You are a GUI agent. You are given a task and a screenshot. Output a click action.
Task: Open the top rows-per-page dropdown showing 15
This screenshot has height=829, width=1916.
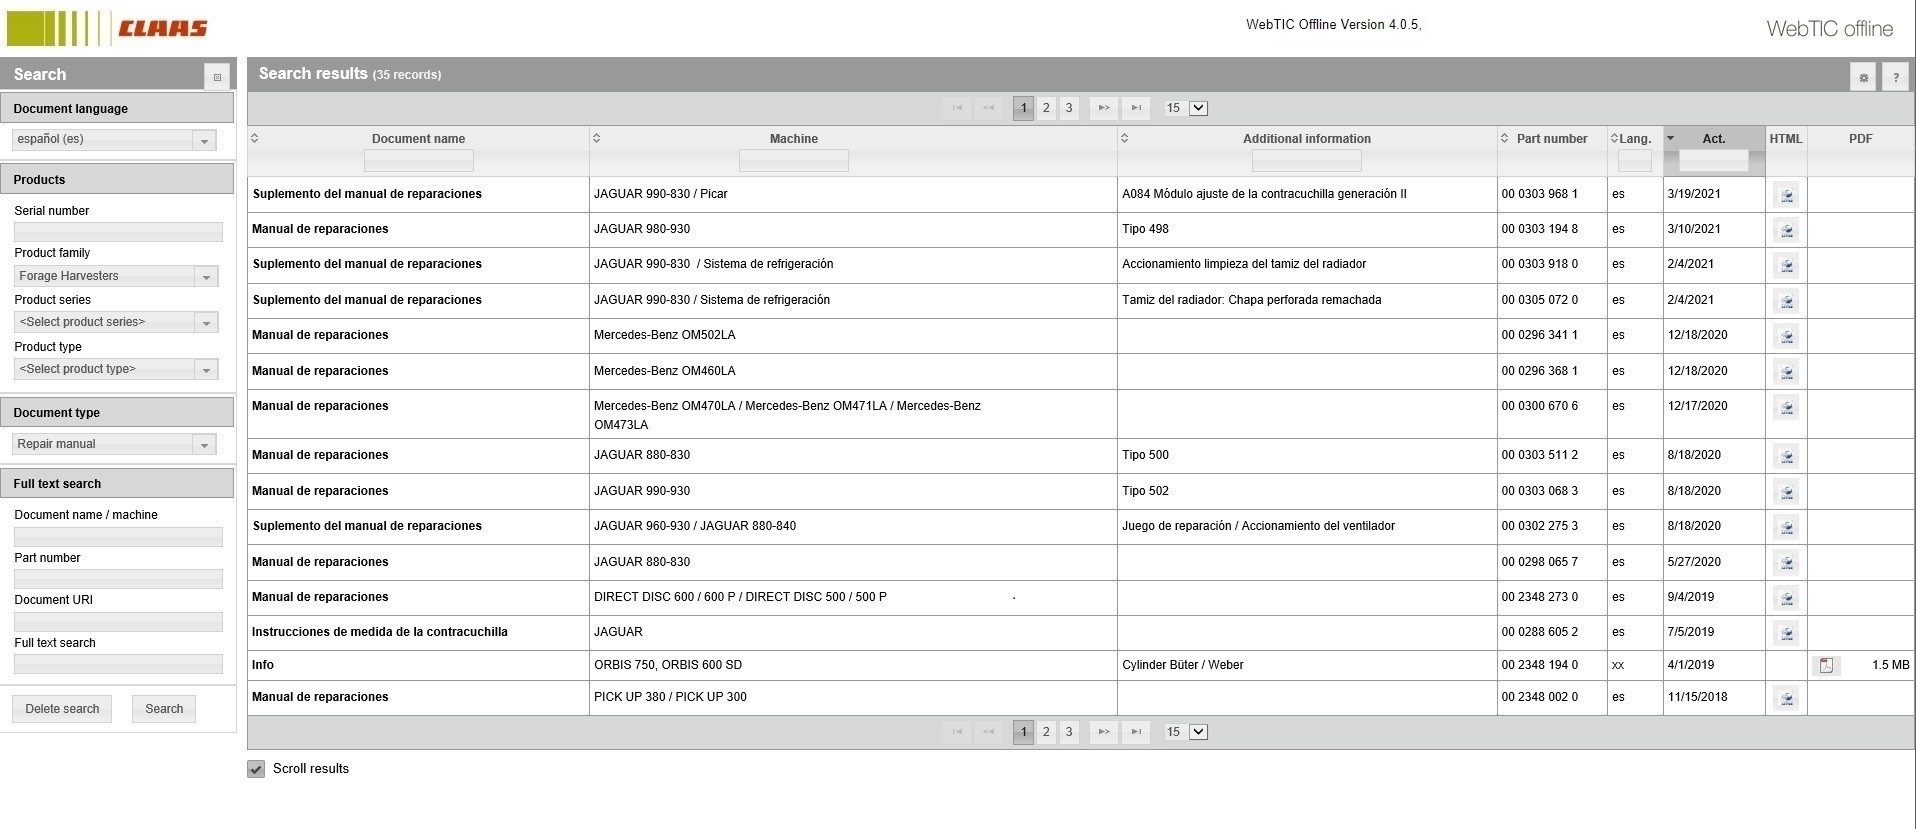pyautogui.click(x=1198, y=108)
